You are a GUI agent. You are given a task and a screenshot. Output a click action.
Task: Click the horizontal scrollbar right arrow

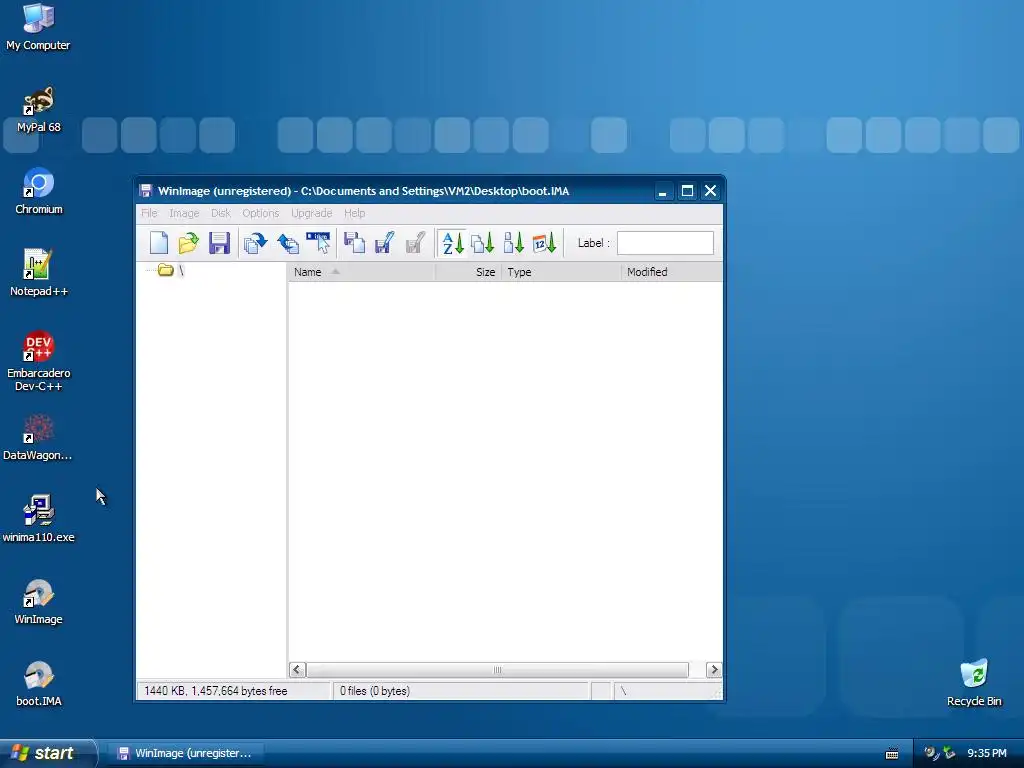714,669
